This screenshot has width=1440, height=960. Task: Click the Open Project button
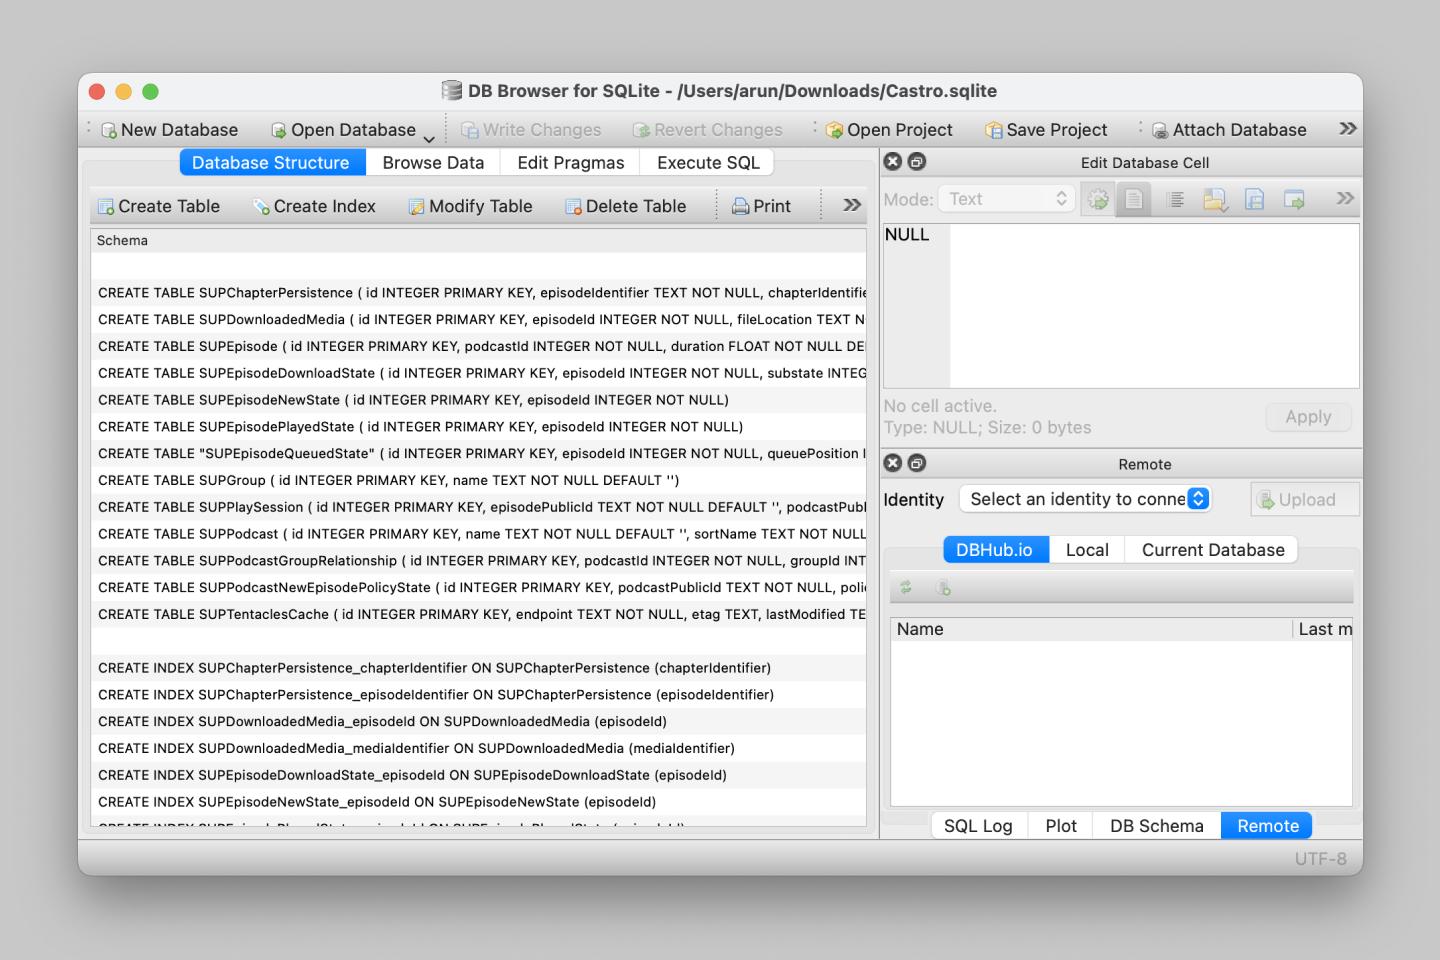(888, 130)
